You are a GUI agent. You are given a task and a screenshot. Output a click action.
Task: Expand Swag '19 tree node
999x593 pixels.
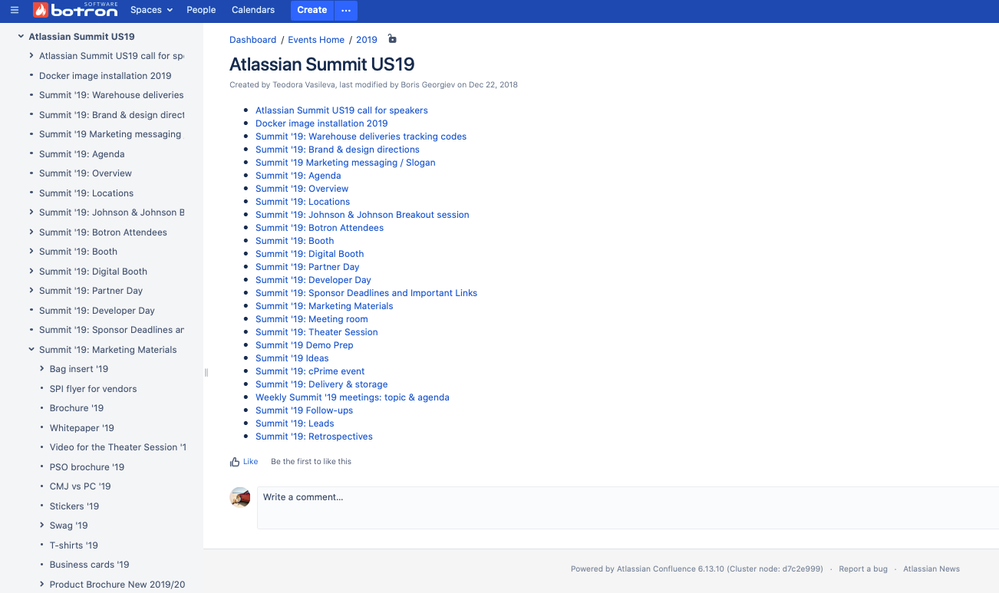[42, 525]
